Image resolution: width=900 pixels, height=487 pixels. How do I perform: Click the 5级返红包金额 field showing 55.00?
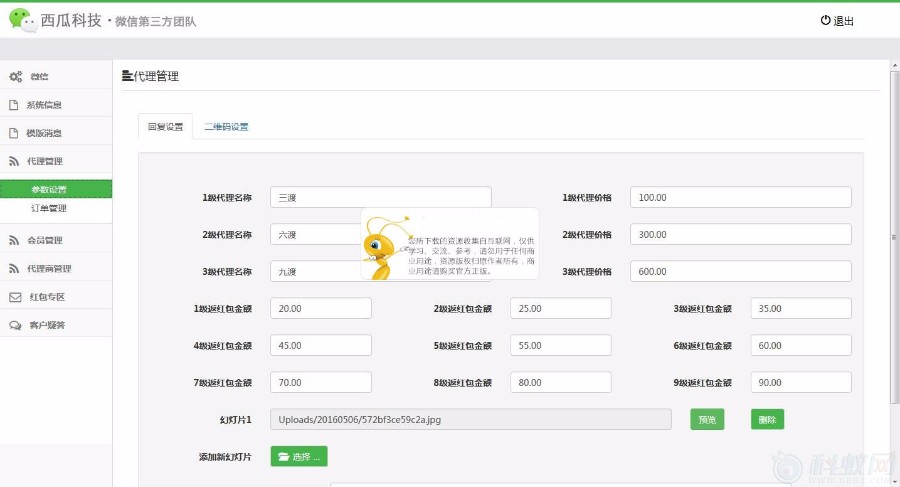pos(561,345)
